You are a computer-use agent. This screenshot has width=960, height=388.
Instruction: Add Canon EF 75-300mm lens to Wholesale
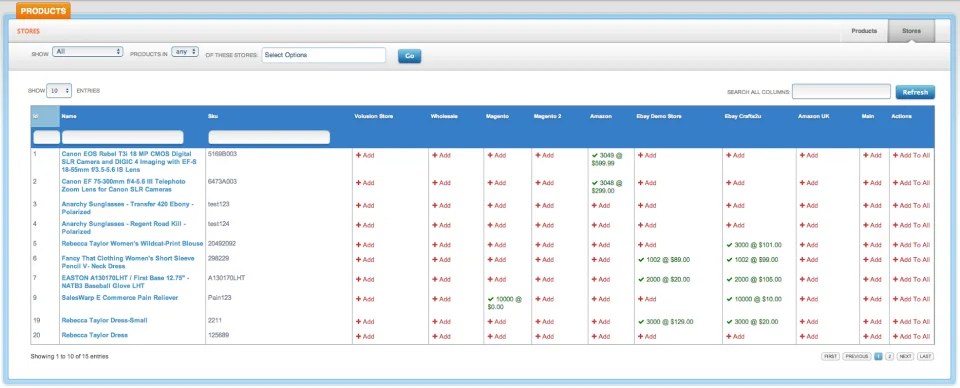click(x=441, y=183)
